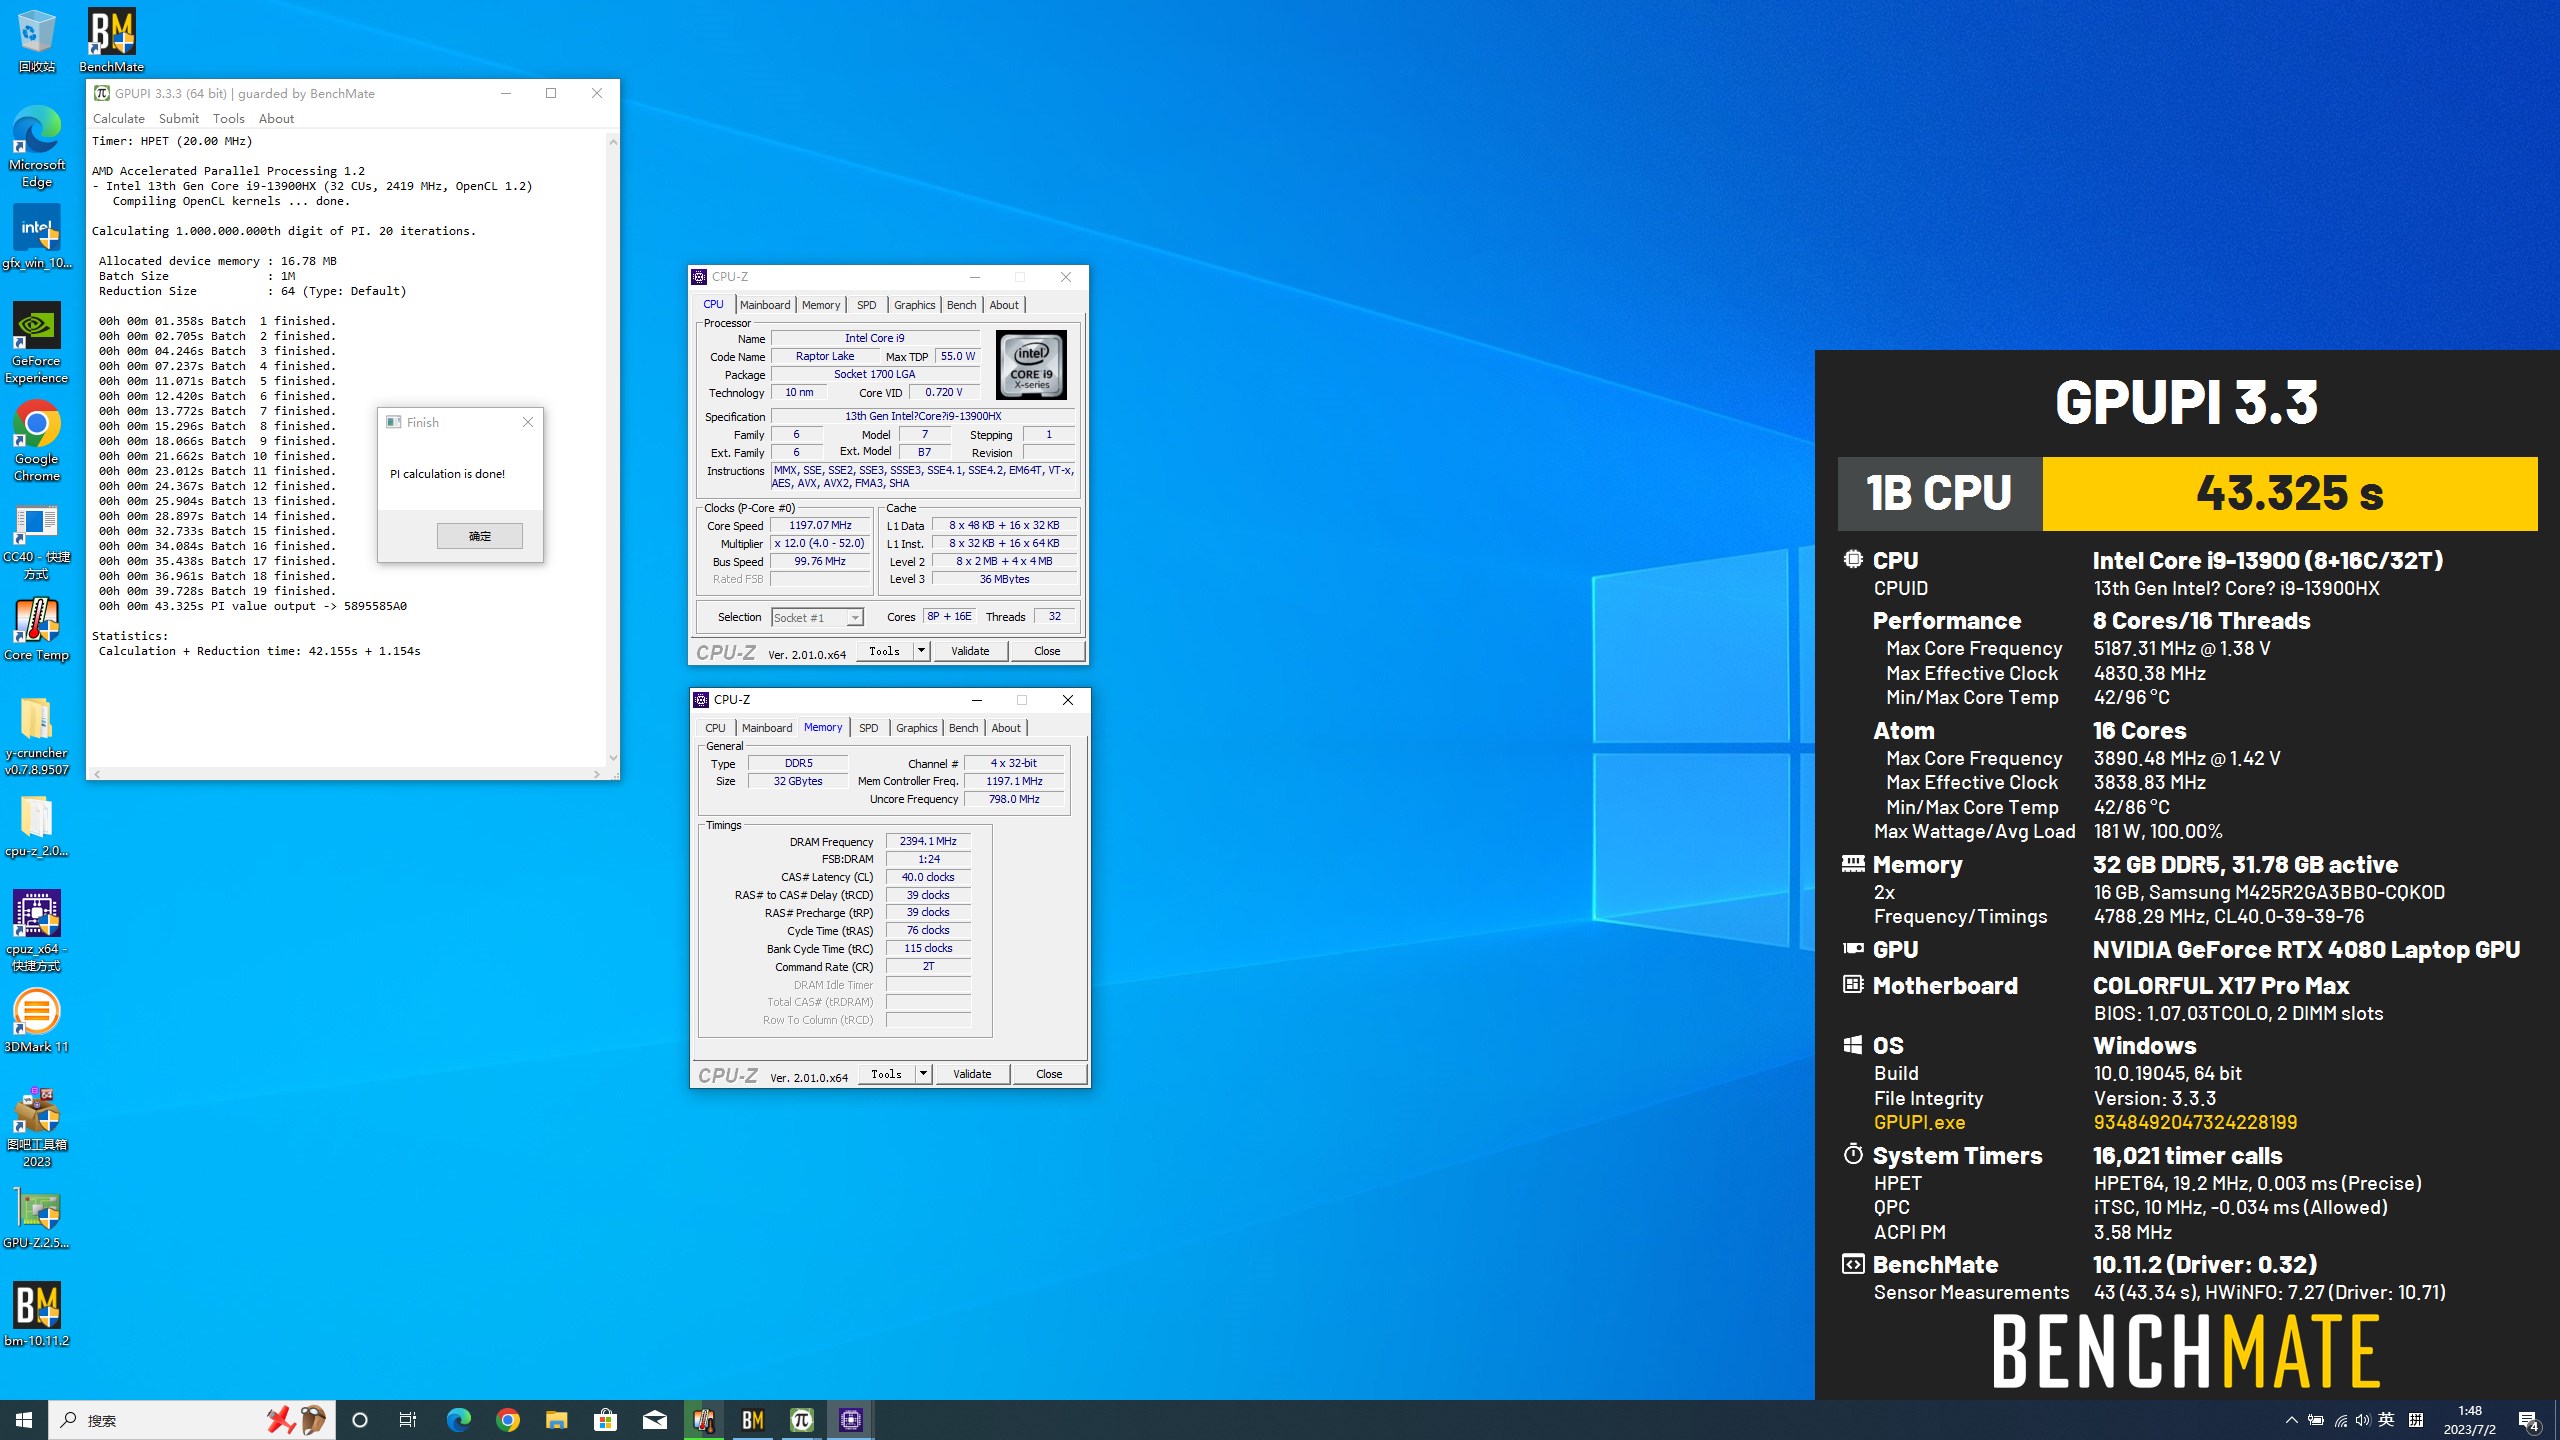Open the volume icon in system tray
The width and height of the screenshot is (2560, 1440).
pyautogui.click(x=2363, y=1420)
